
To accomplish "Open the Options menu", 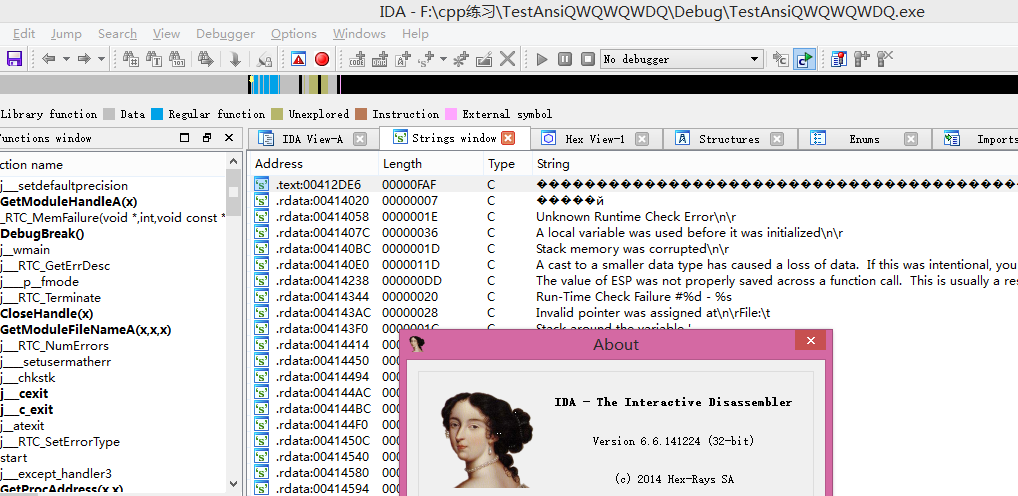I will tap(294, 34).
